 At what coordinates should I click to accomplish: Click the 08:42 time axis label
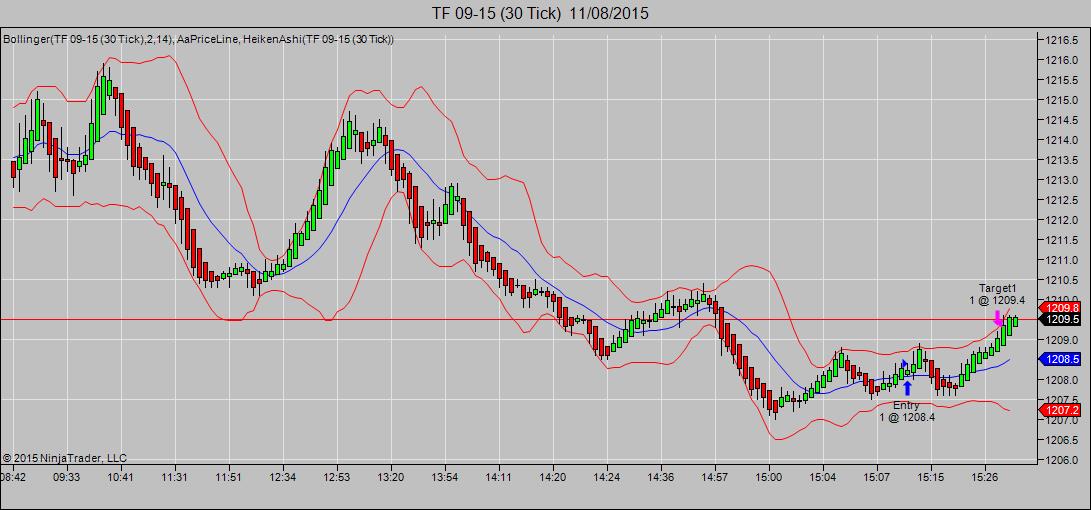pos(13,477)
